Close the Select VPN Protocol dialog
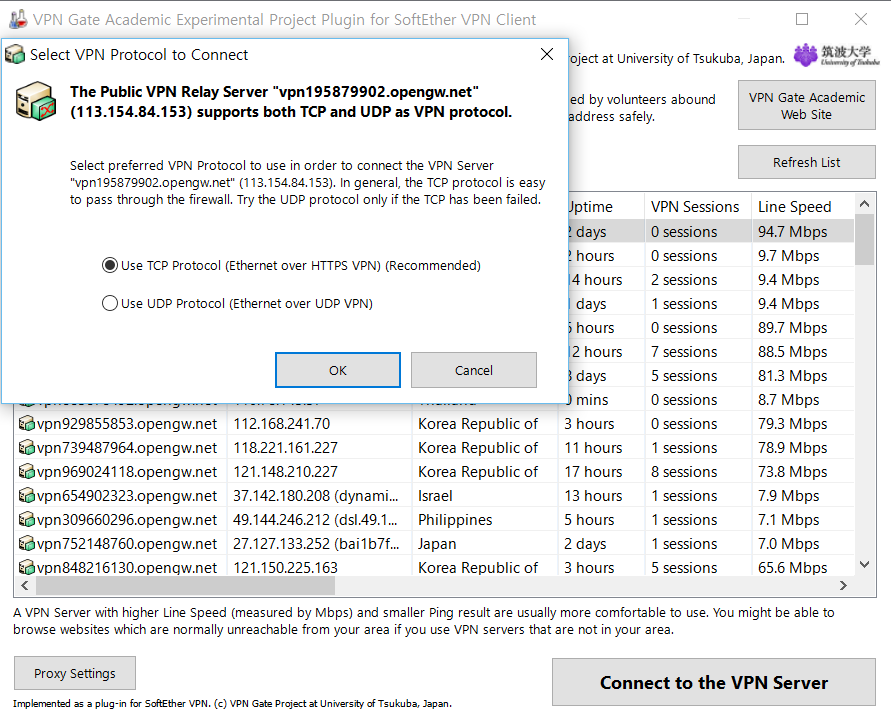 (547, 54)
